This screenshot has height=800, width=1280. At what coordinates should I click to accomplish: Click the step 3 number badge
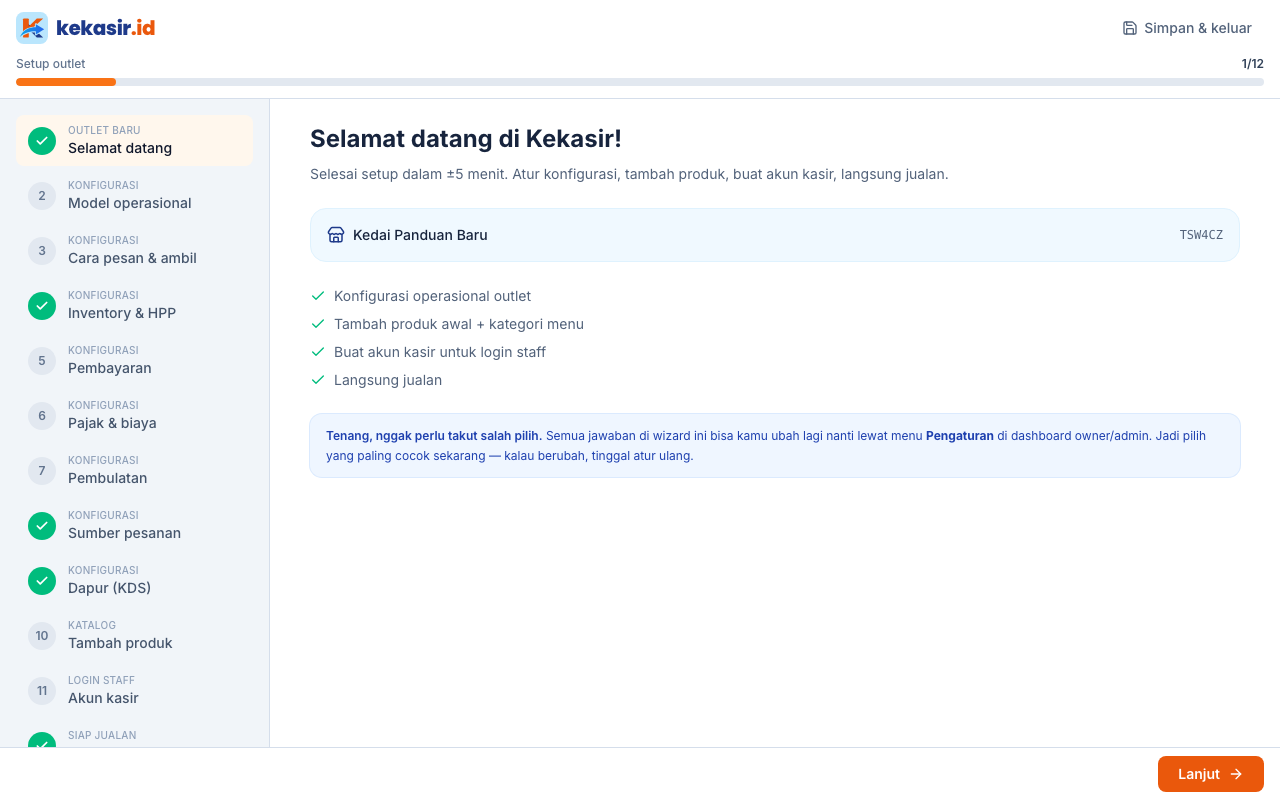tap(42, 250)
